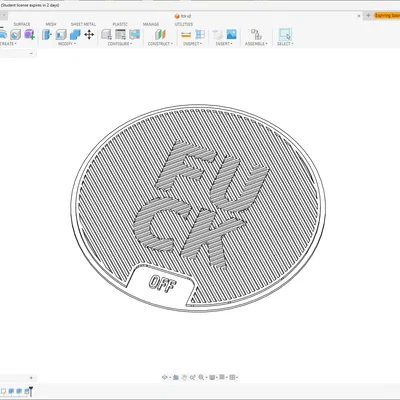
Task: Click the shaded box icon in Create group
Action: (x=15, y=34)
